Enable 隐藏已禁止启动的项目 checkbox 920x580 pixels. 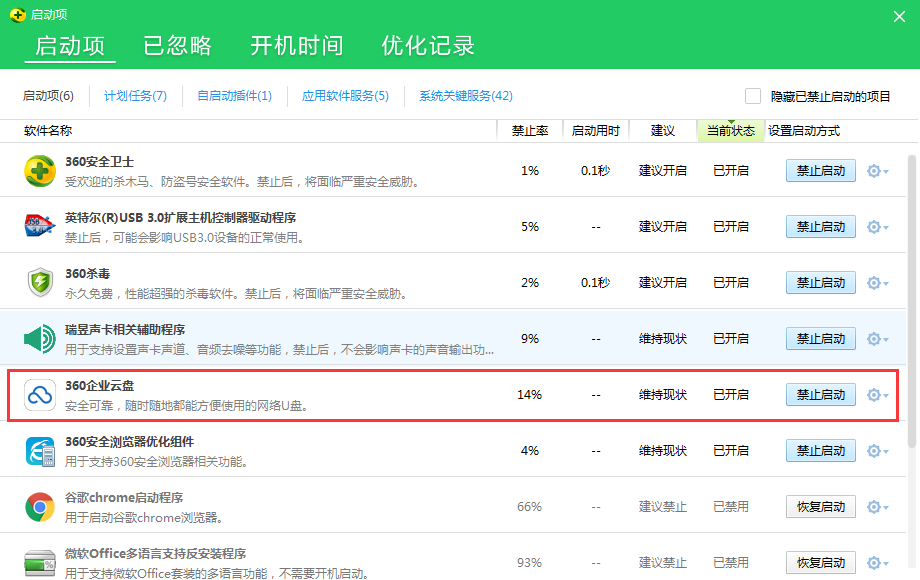point(753,95)
